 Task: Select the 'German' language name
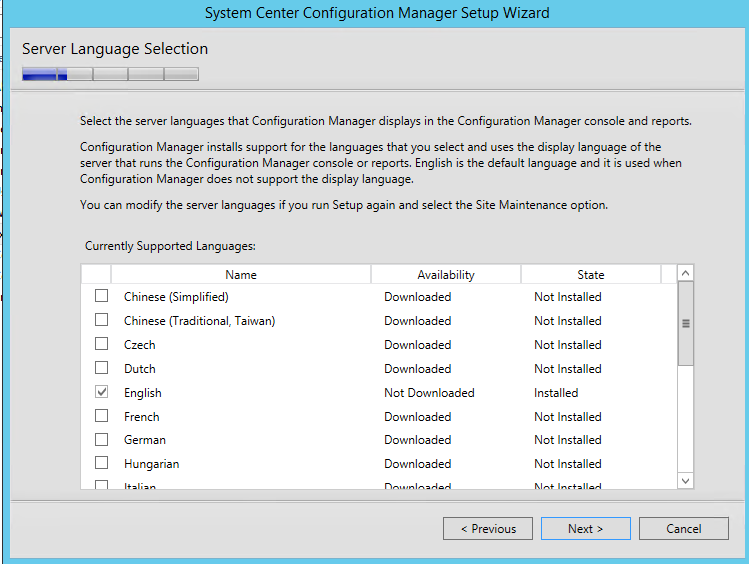[145, 440]
